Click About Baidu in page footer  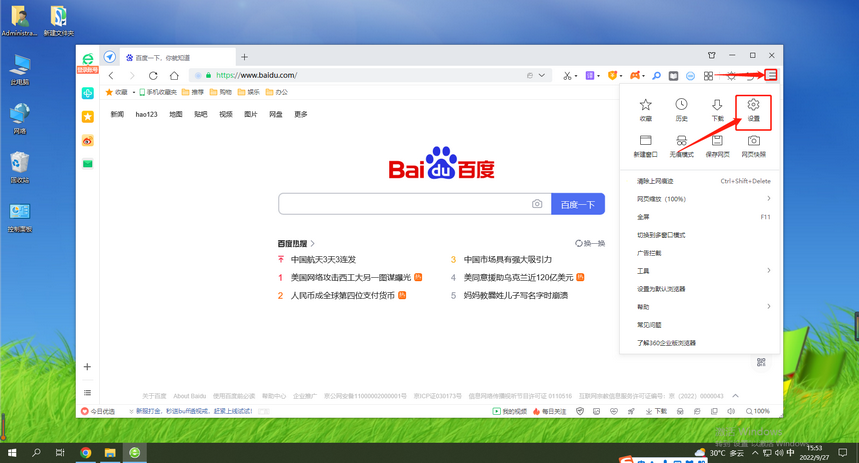[x=190, y=396]
